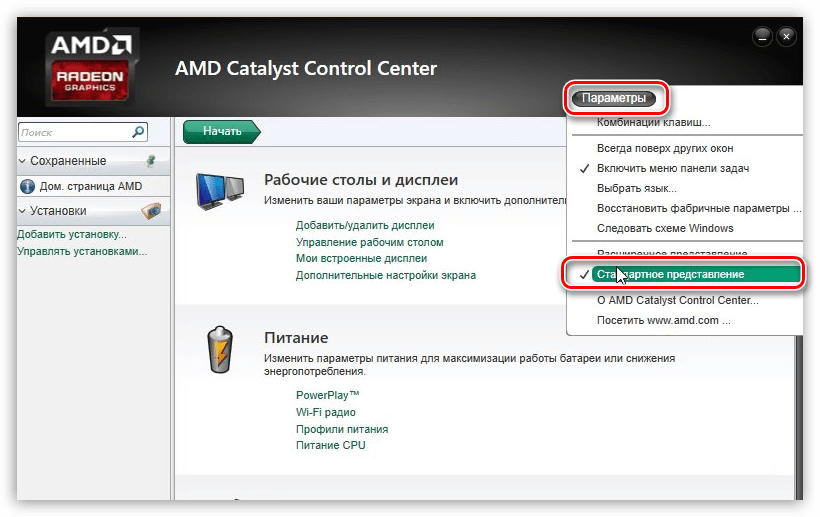Click the pin icon beside Сохраненные
This screenshot has width=820, height=517.
151,160
